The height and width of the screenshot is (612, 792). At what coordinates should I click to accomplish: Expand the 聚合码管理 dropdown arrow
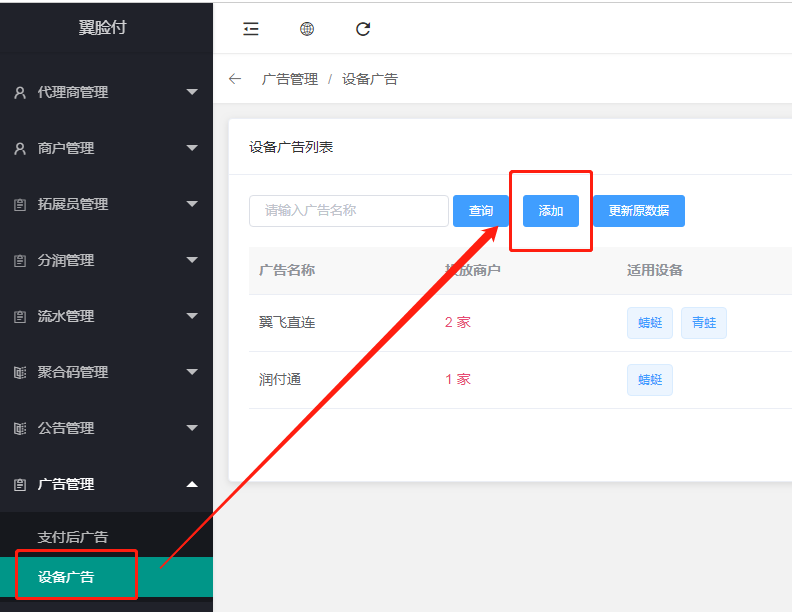click(x=192, y=372)
